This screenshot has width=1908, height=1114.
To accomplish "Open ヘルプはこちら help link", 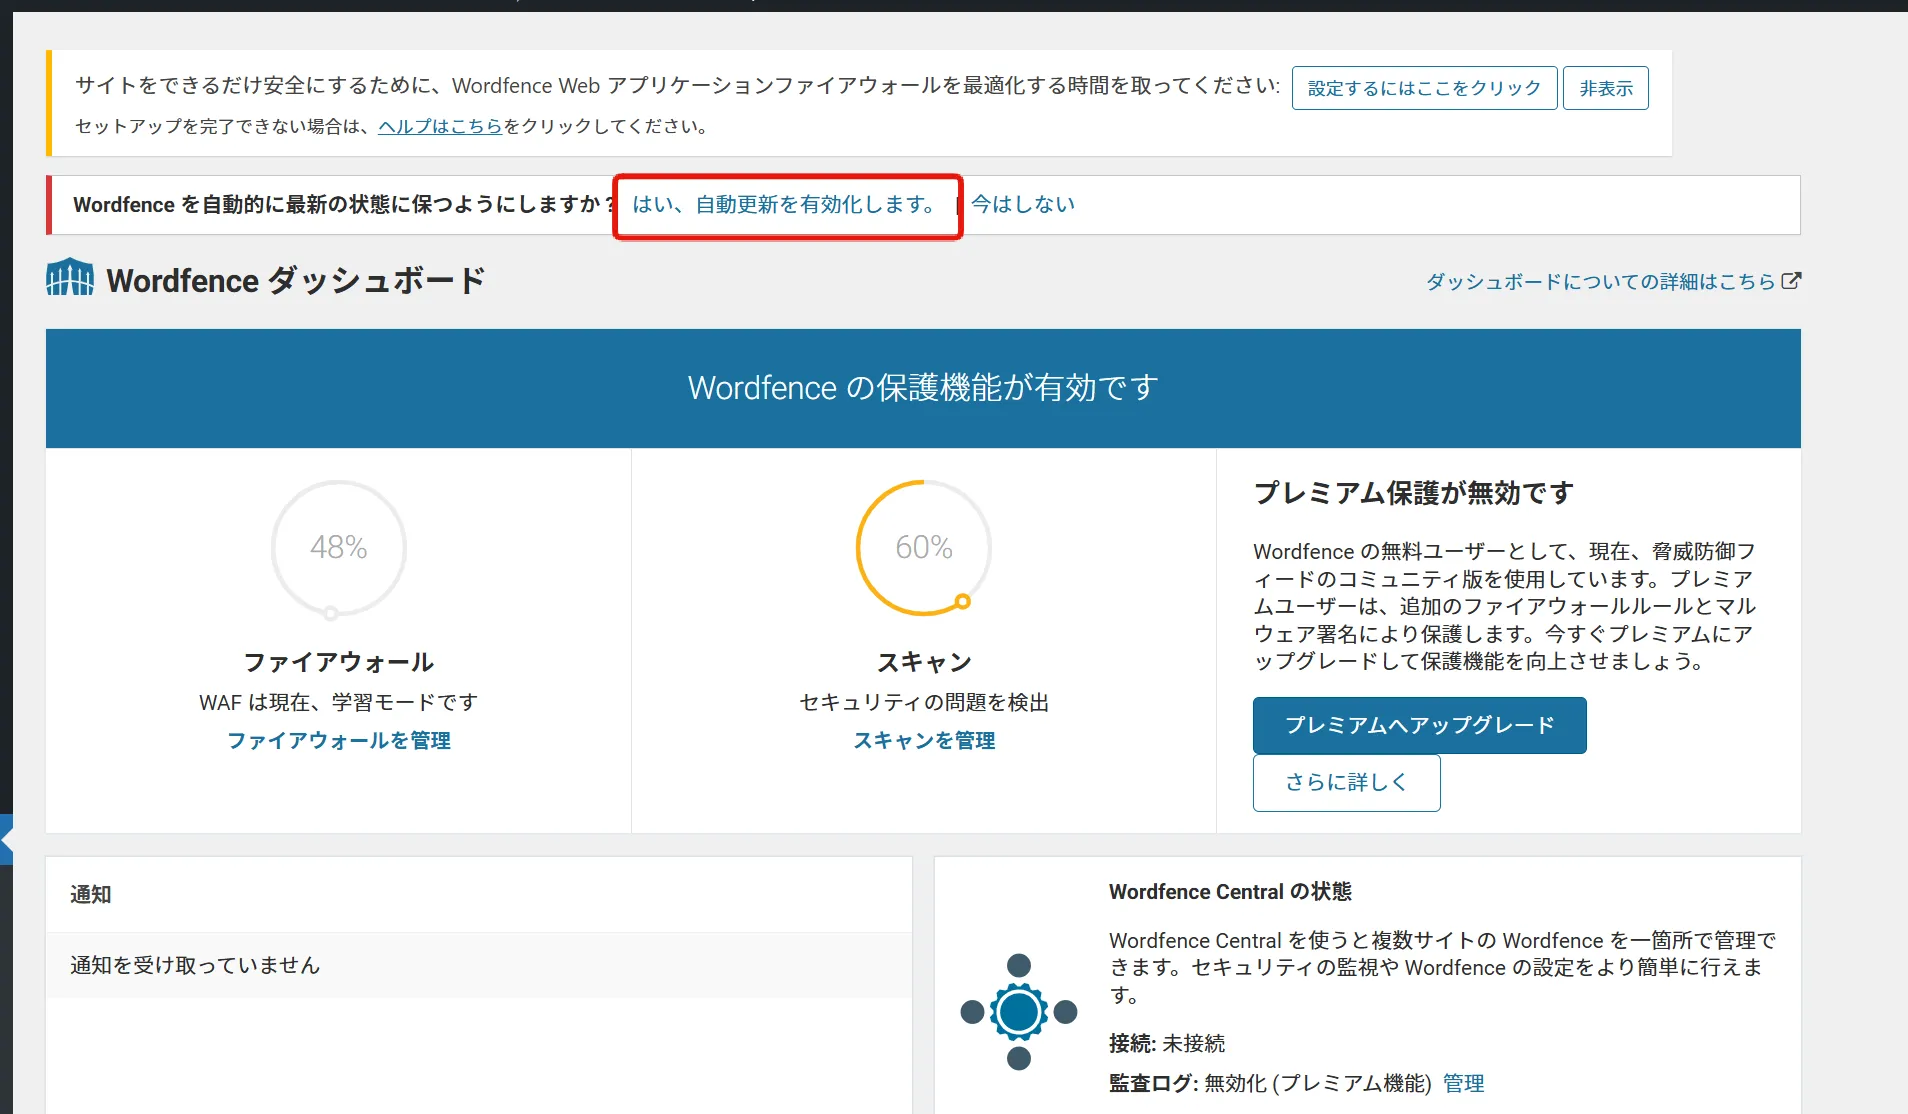I will pyautogui.click(x=438, y=126).
